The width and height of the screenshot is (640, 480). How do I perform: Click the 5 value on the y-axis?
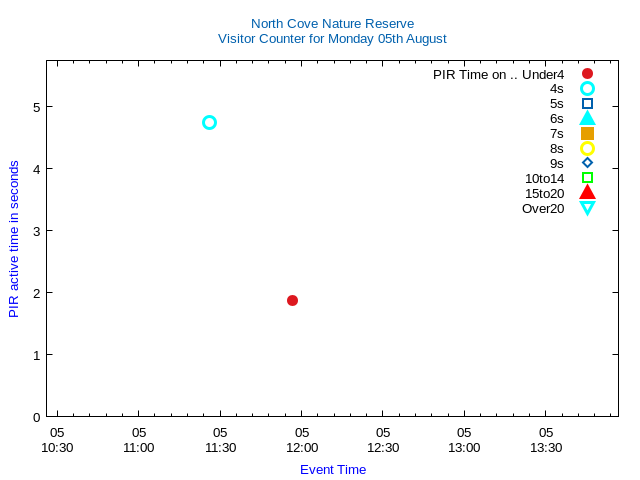[x=36, y=107]
